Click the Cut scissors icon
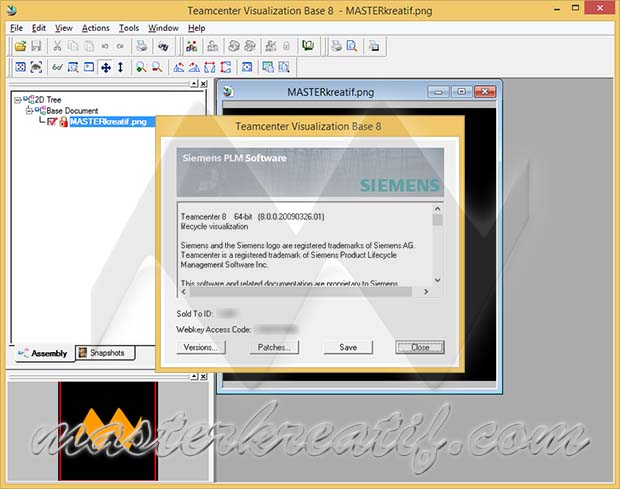The height and width of the screenshot is (489, 620). click(58, 47)
